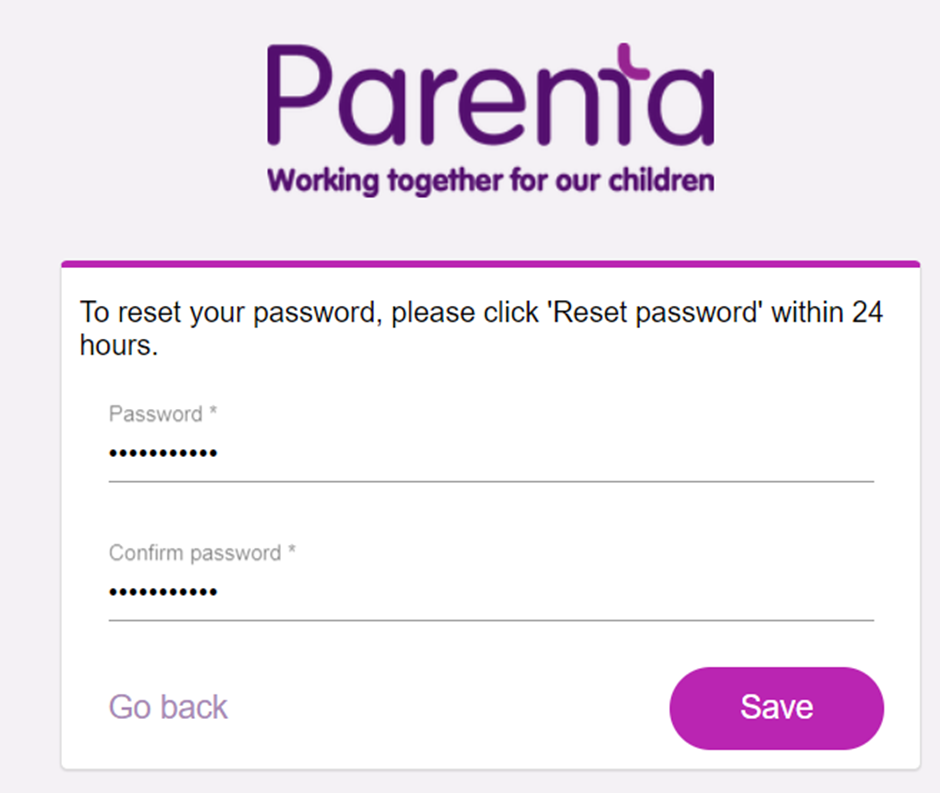Focus the Confirm password input field
The height and width of the screenshot is (793, 940).
(x=491, y=592)
